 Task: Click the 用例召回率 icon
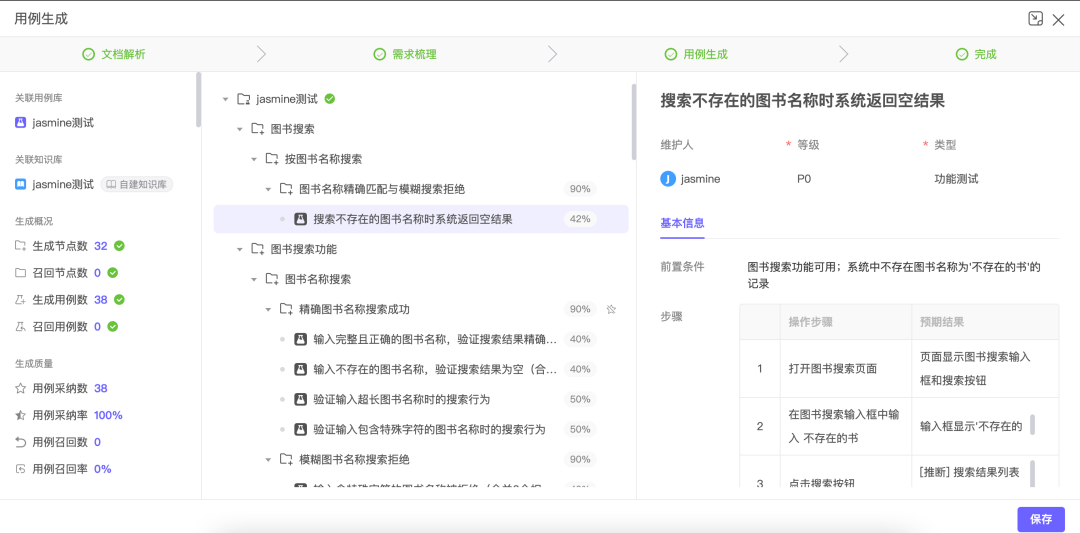(21, 469)
